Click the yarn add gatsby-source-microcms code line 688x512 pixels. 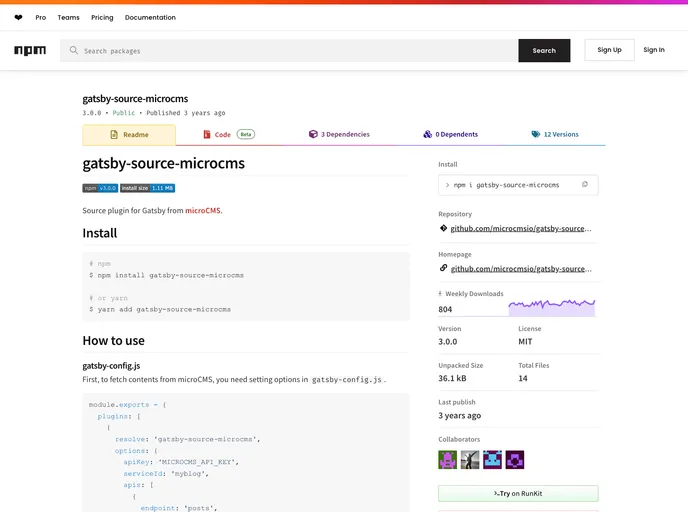[160, 310]
